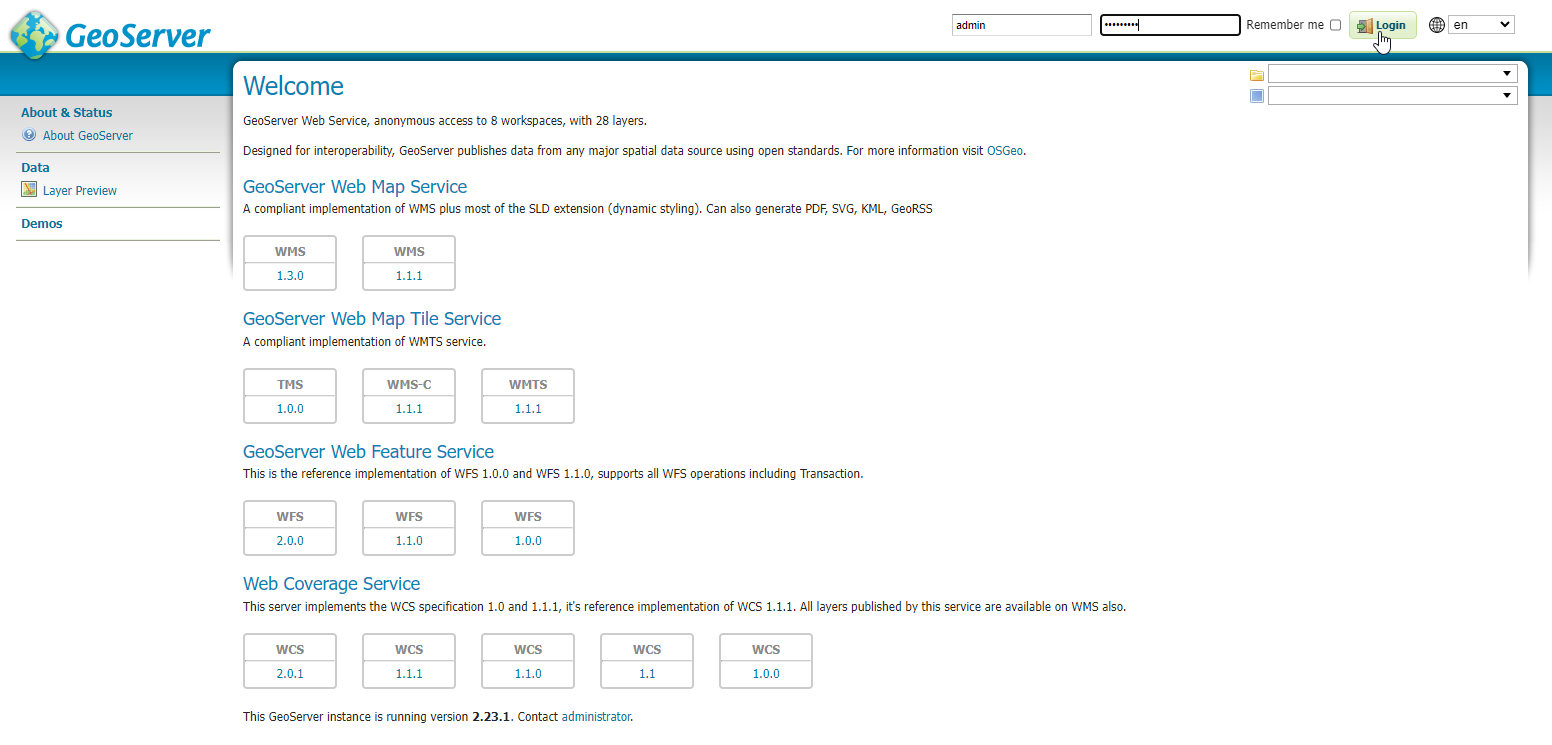The image size is (1552, 745).
Task: Click the globe language icon beside the locale selector
Action: (x=1436, y=24)
